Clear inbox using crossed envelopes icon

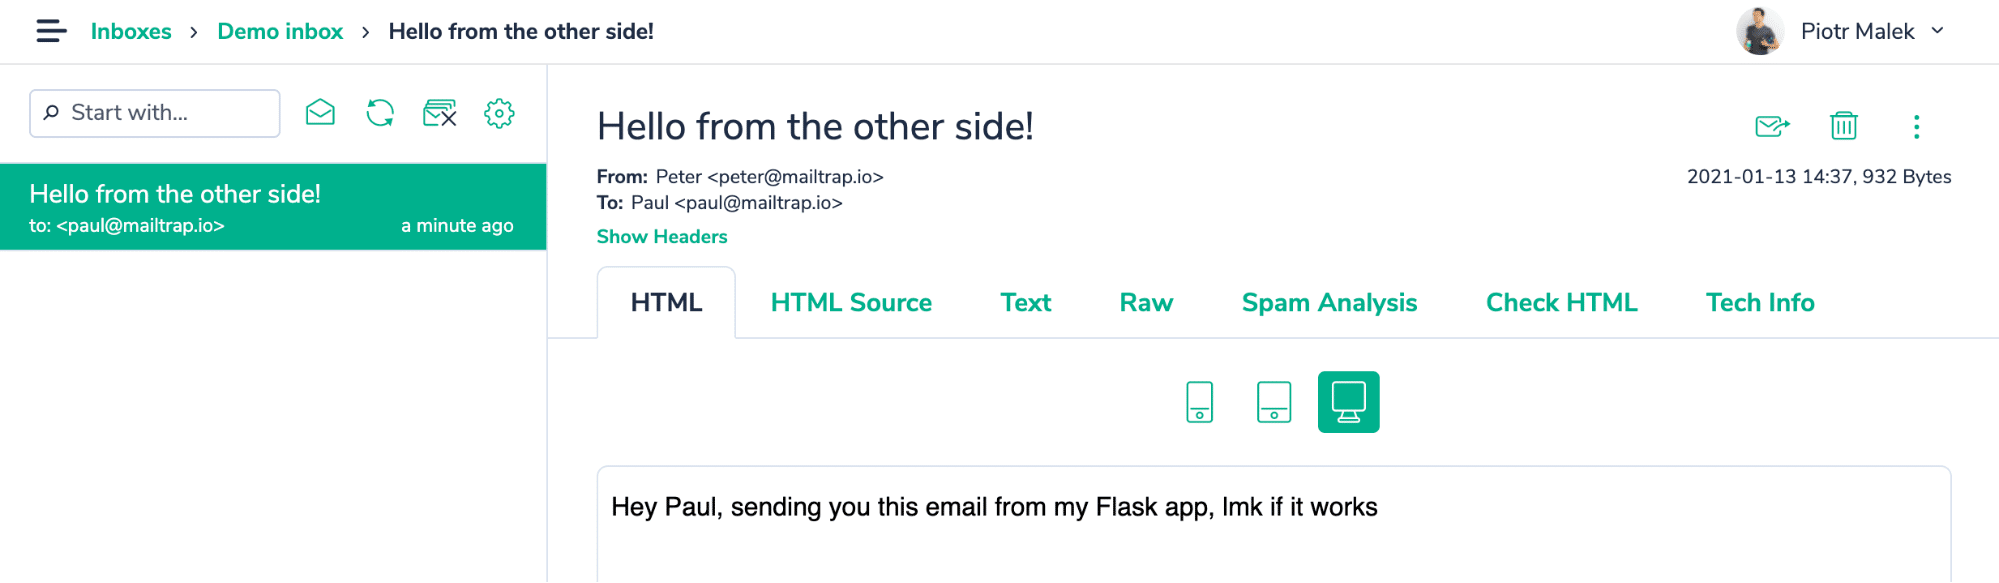pyautogui.click(x=440, y=113)
